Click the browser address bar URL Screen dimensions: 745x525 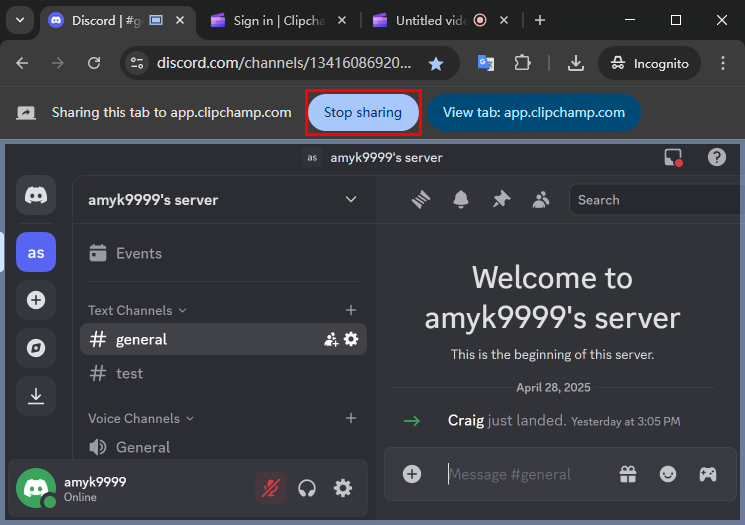(284, 63)
